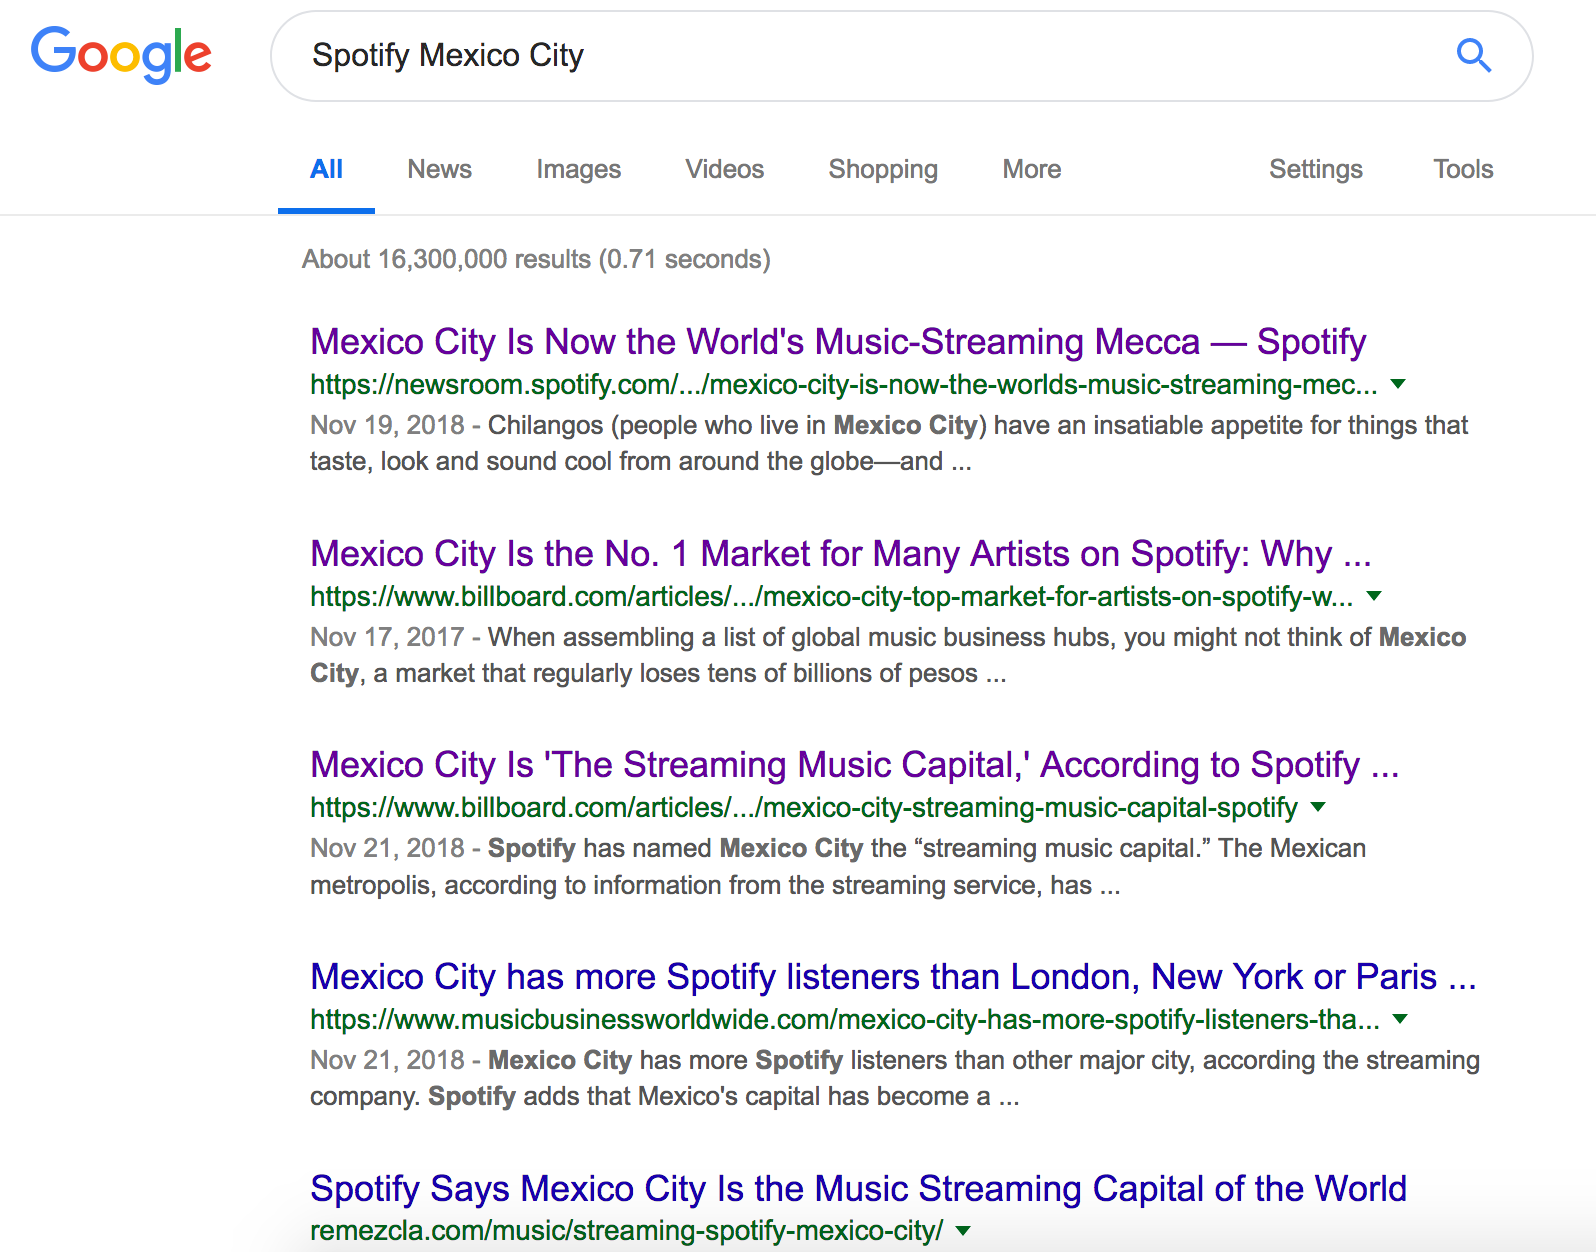The image size is (1596, 1252).
Task: Expand arrow beside billboard top-market-for-artists URL
Action: click(1374, 596)
